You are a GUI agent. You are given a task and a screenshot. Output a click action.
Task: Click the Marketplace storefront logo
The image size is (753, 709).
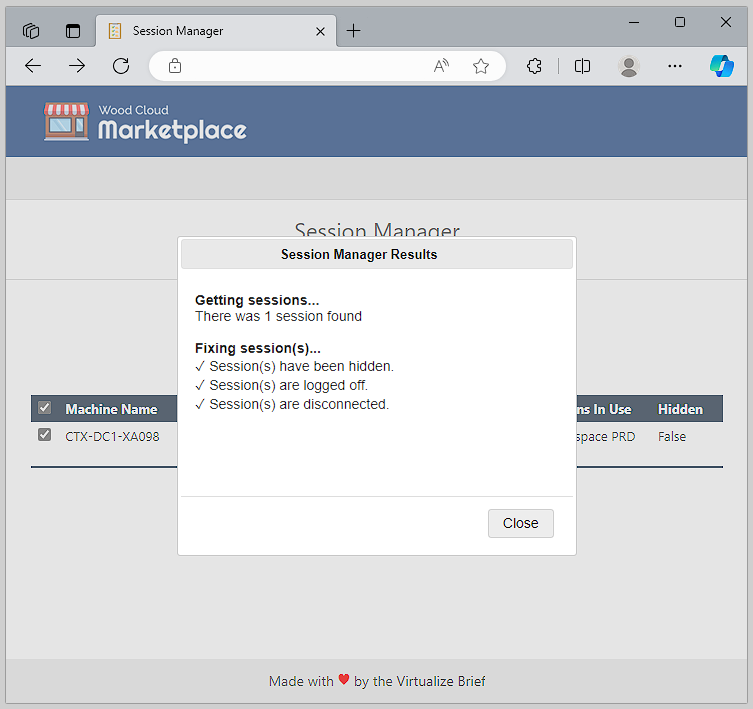click(66, 122)
